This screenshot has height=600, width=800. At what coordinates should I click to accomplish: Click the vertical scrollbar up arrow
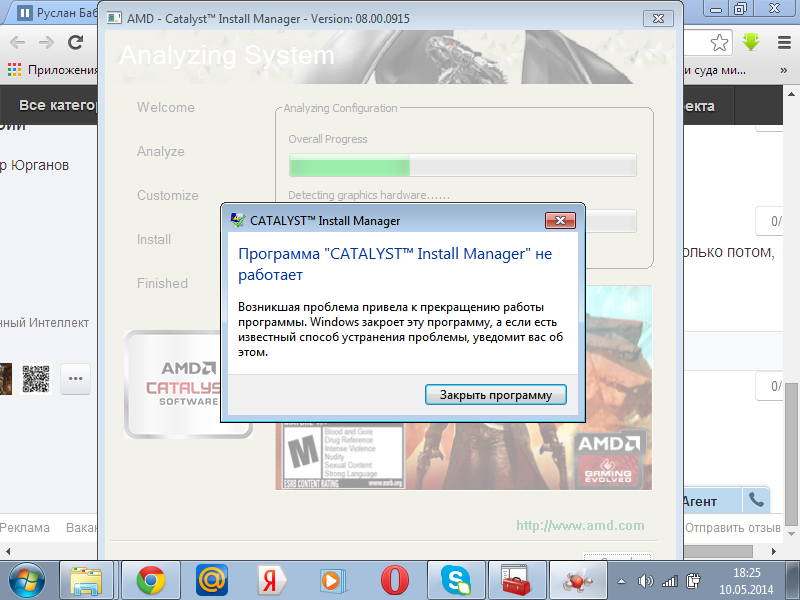(x=791, y=94)
